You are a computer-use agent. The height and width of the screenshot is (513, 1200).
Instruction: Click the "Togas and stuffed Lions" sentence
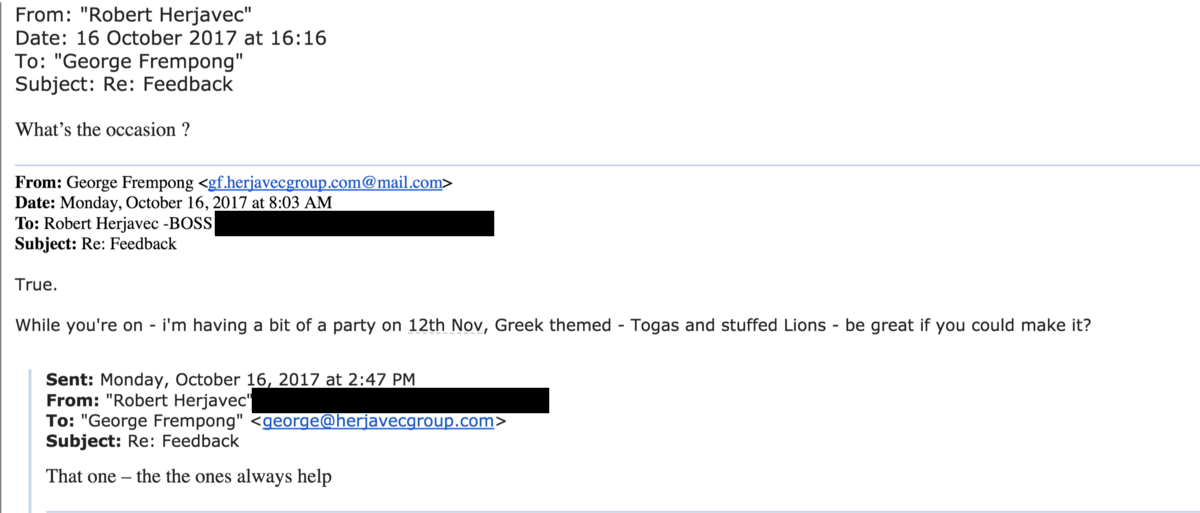click(727, 327)
